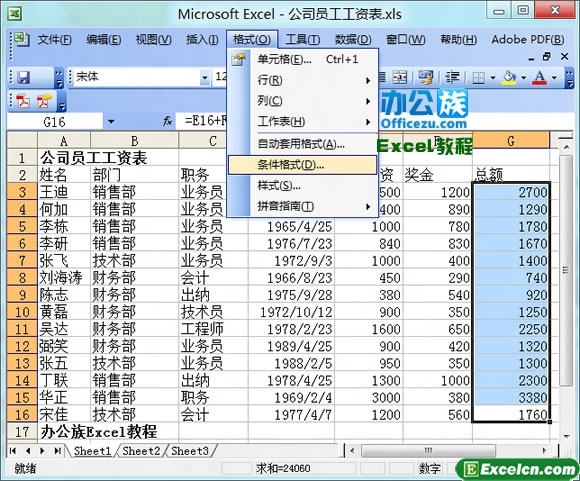
Task: Go to first sheet navigation arrow
Action: pyautogui.click(x=13, y=451)
